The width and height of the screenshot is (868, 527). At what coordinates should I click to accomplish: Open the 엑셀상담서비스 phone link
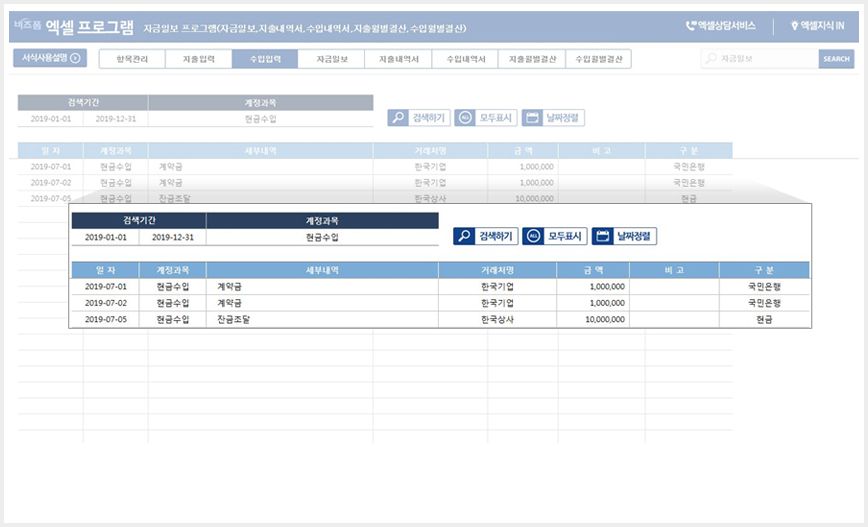pyautogui.click(x=721, y=25)
